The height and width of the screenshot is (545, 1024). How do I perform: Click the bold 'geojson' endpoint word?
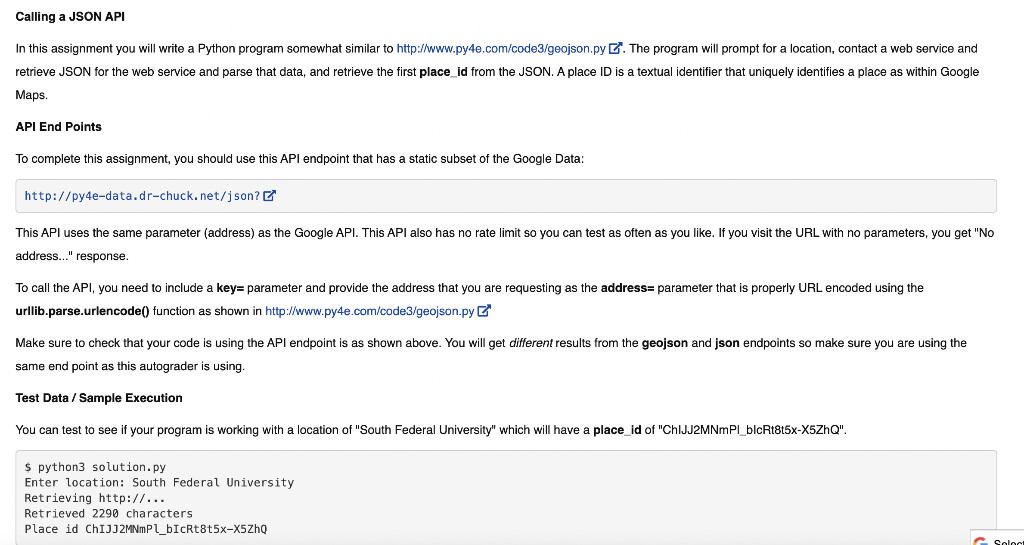coord(665,343)
